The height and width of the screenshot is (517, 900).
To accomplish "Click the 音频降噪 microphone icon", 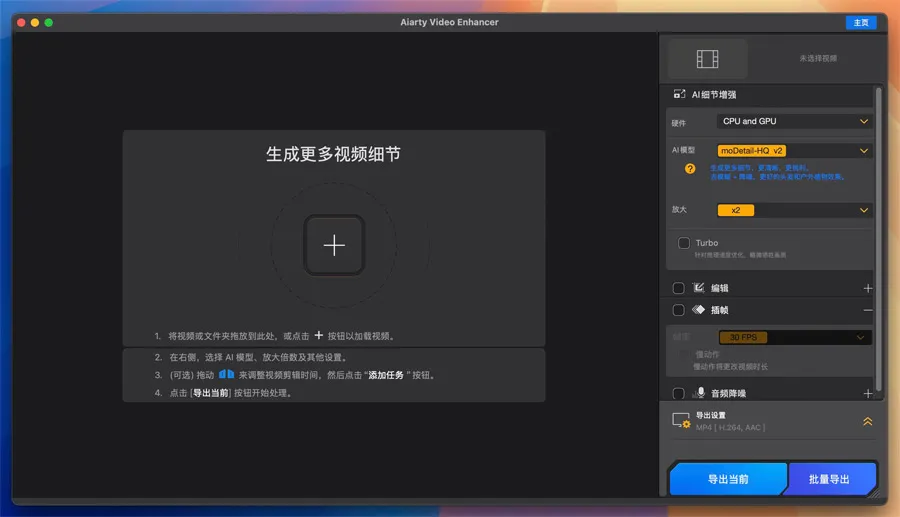I will [700, 394].
